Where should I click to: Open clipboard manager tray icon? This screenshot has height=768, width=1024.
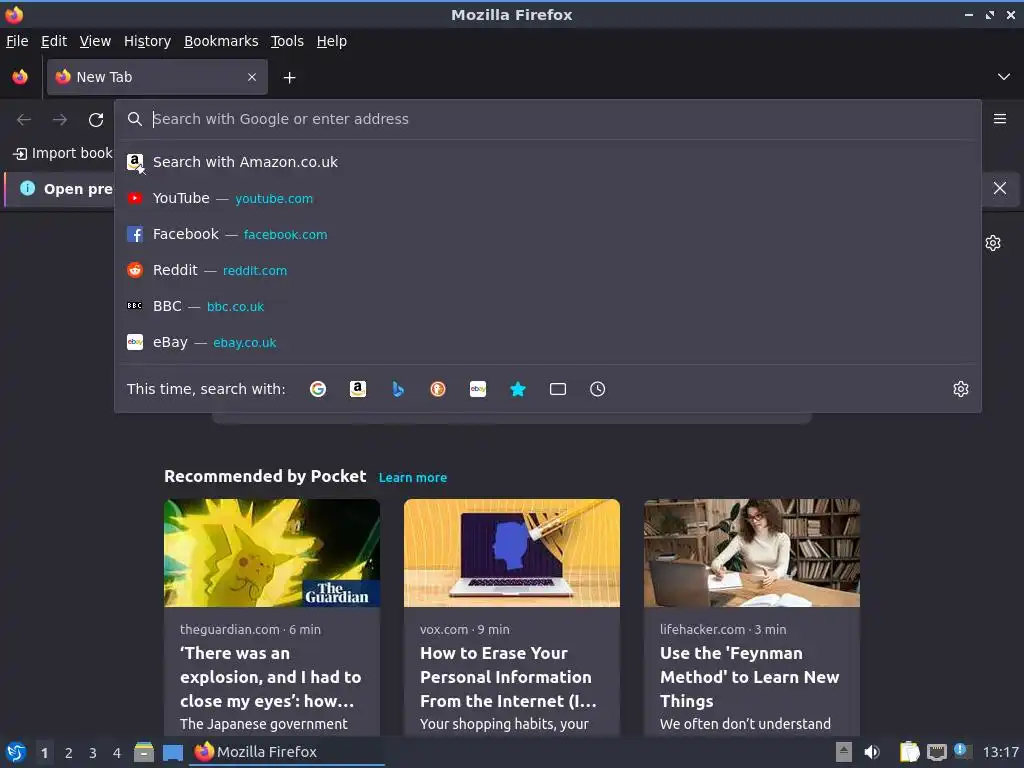tap(909, 752)
